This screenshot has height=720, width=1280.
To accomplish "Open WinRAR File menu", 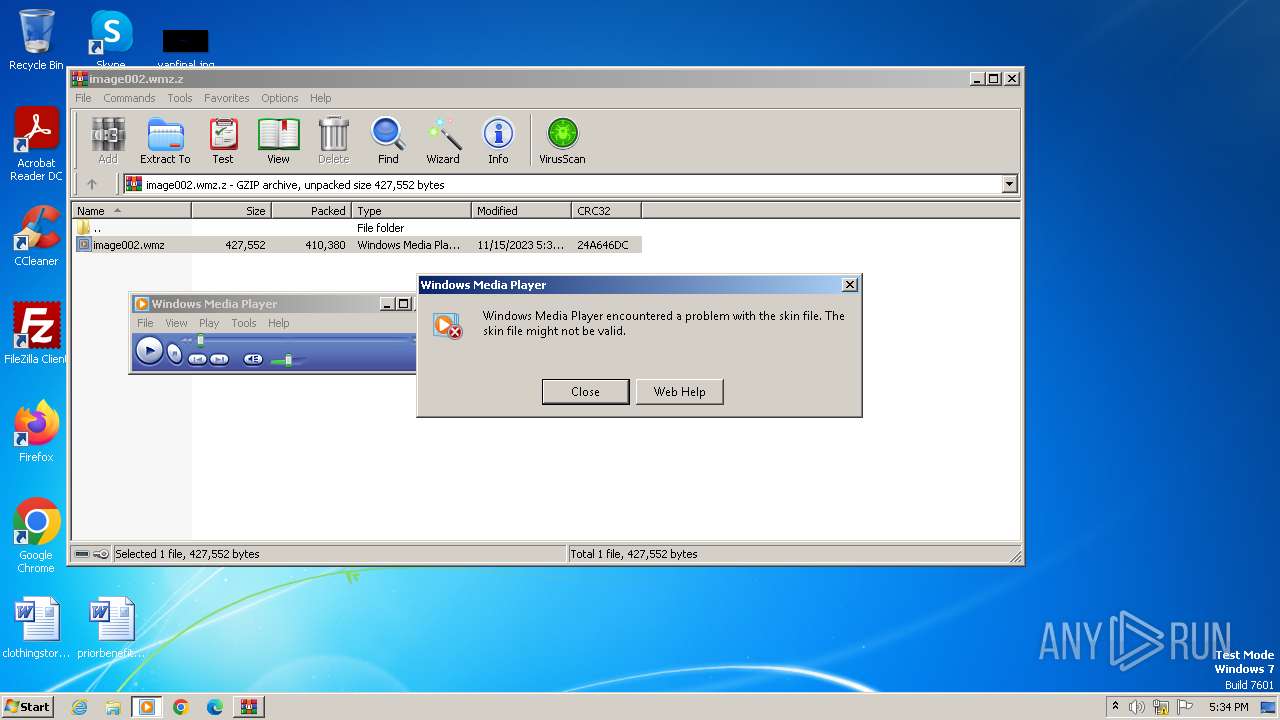I will (83, 98).
